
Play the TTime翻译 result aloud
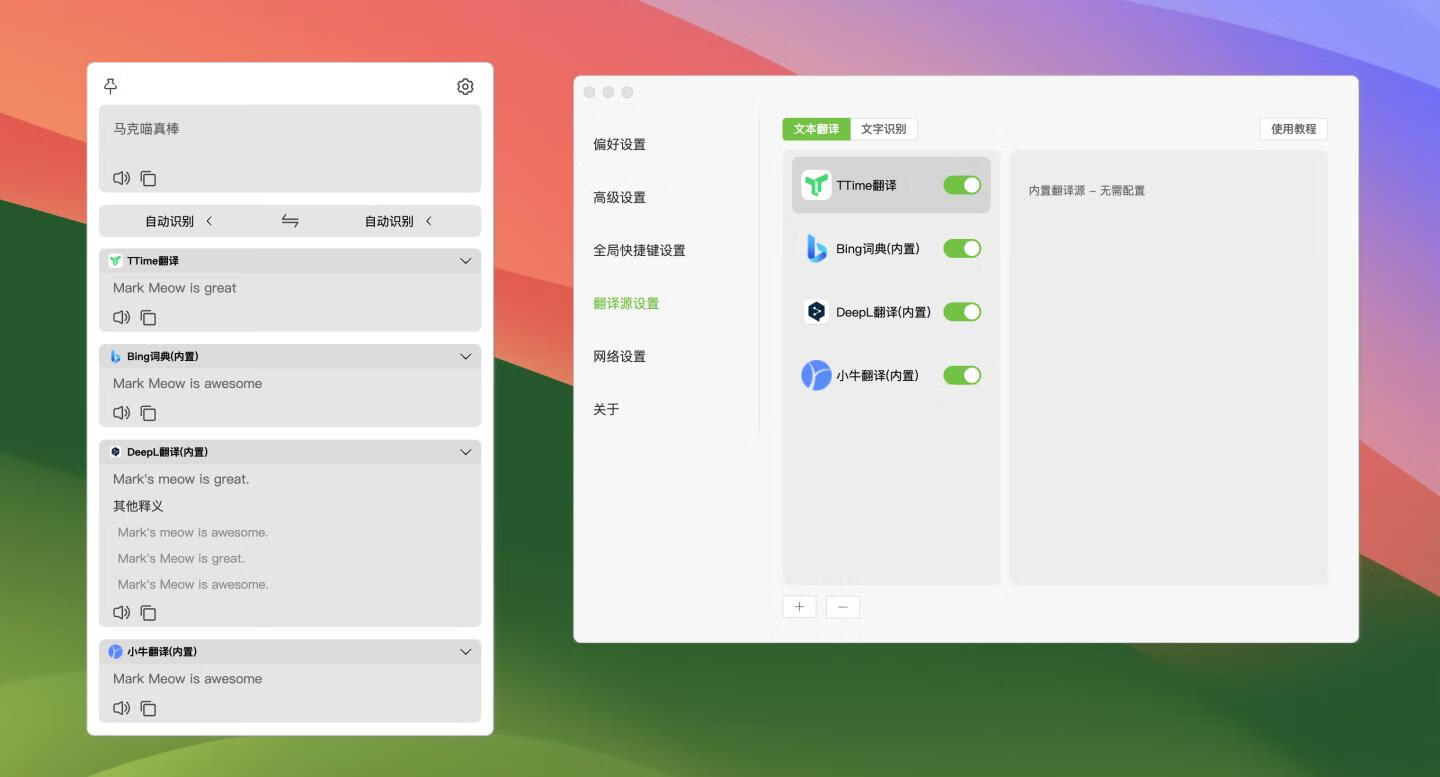[x=121, y=317]
